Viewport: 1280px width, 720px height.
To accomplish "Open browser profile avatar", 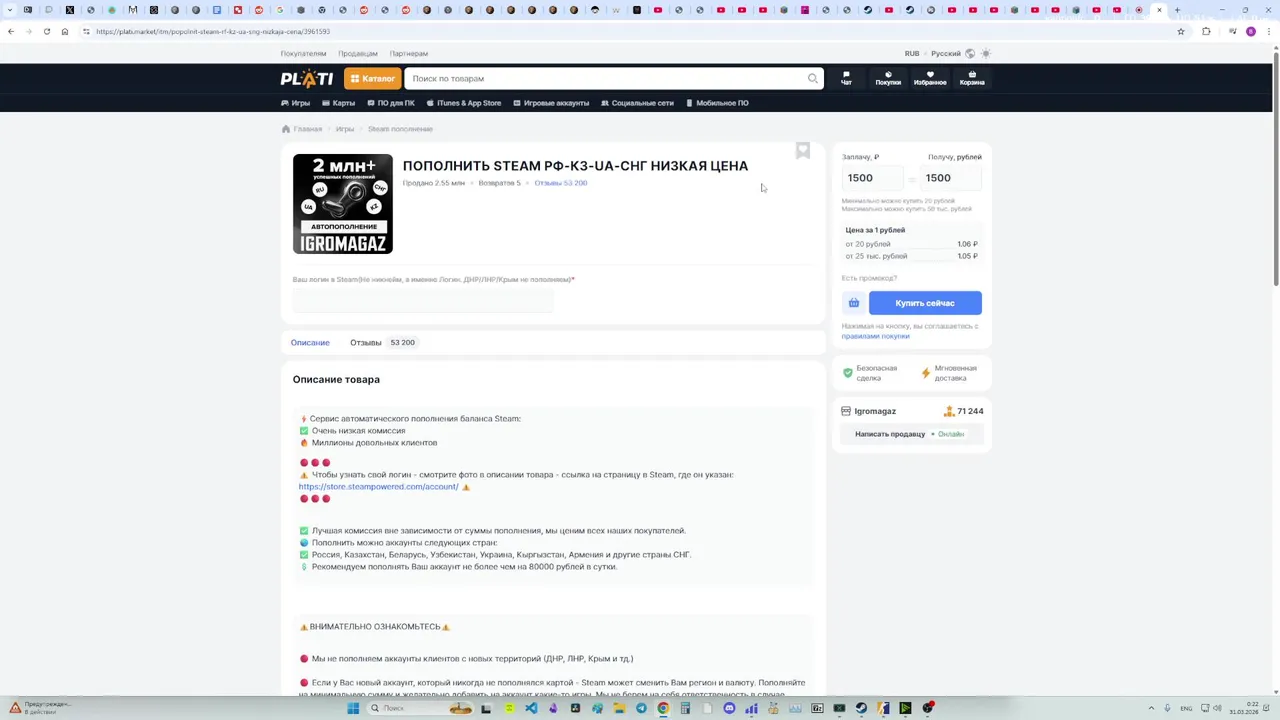I will (1251, 31).
